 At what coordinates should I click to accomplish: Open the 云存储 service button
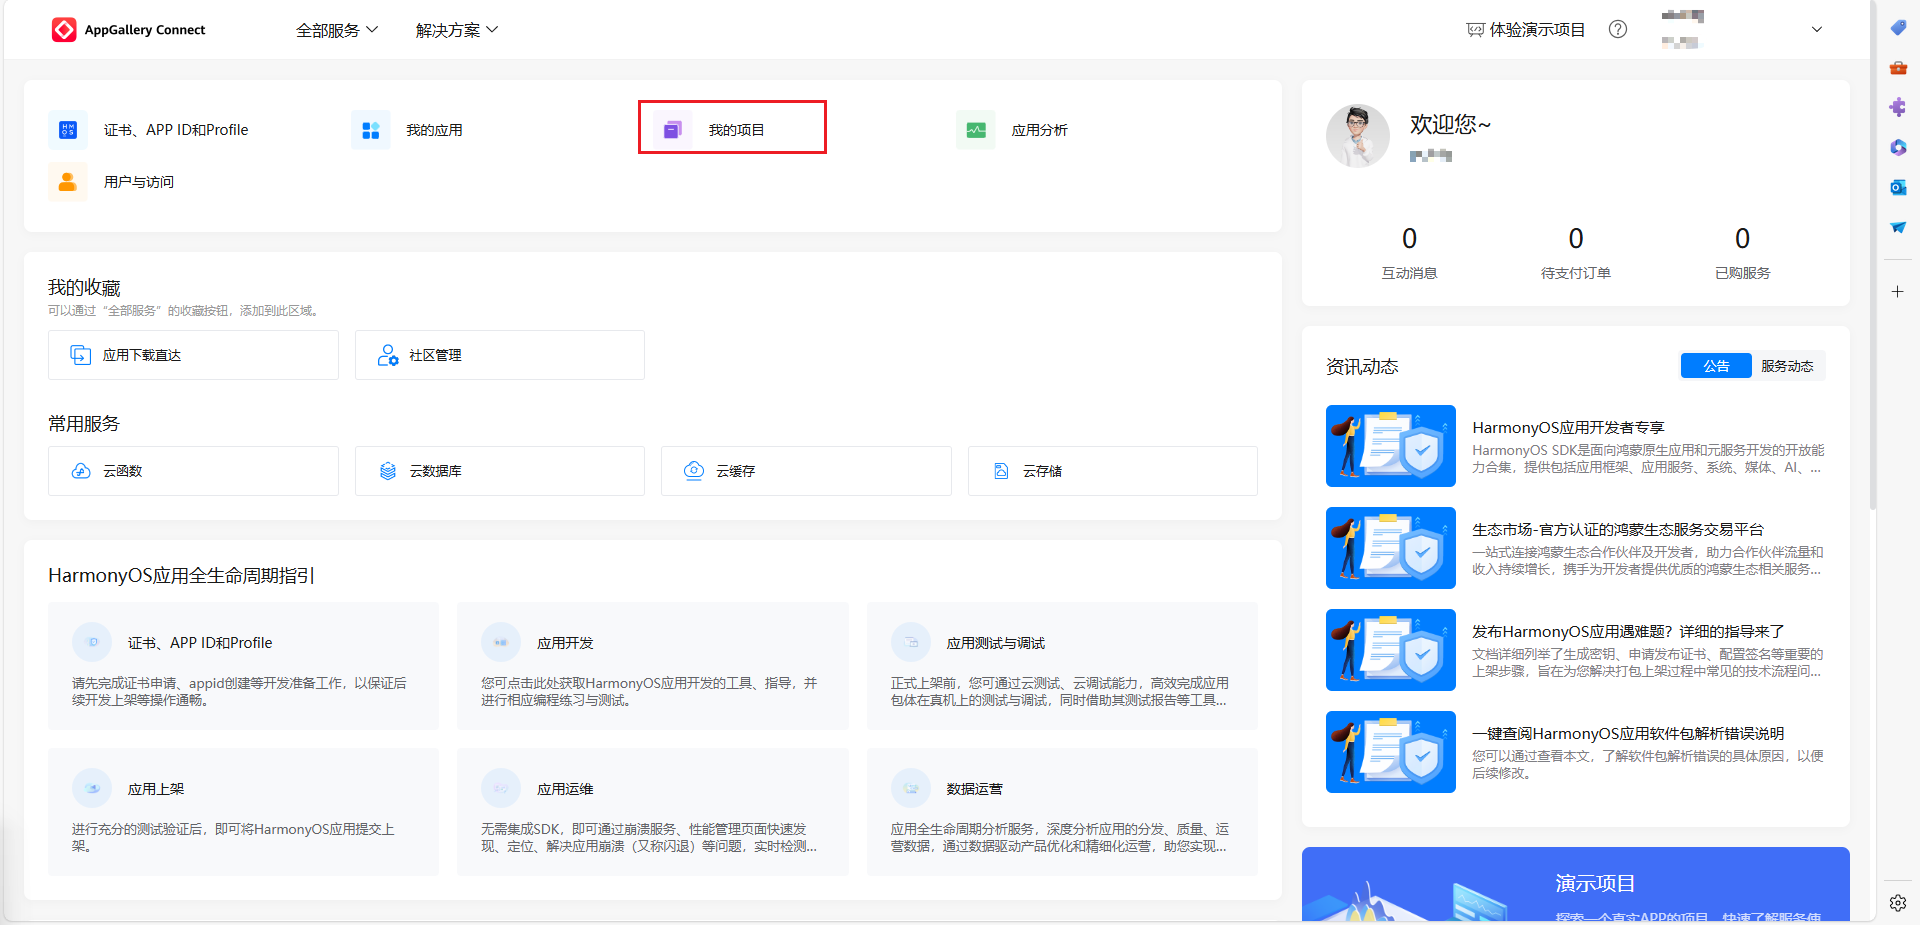(1113, 471)
